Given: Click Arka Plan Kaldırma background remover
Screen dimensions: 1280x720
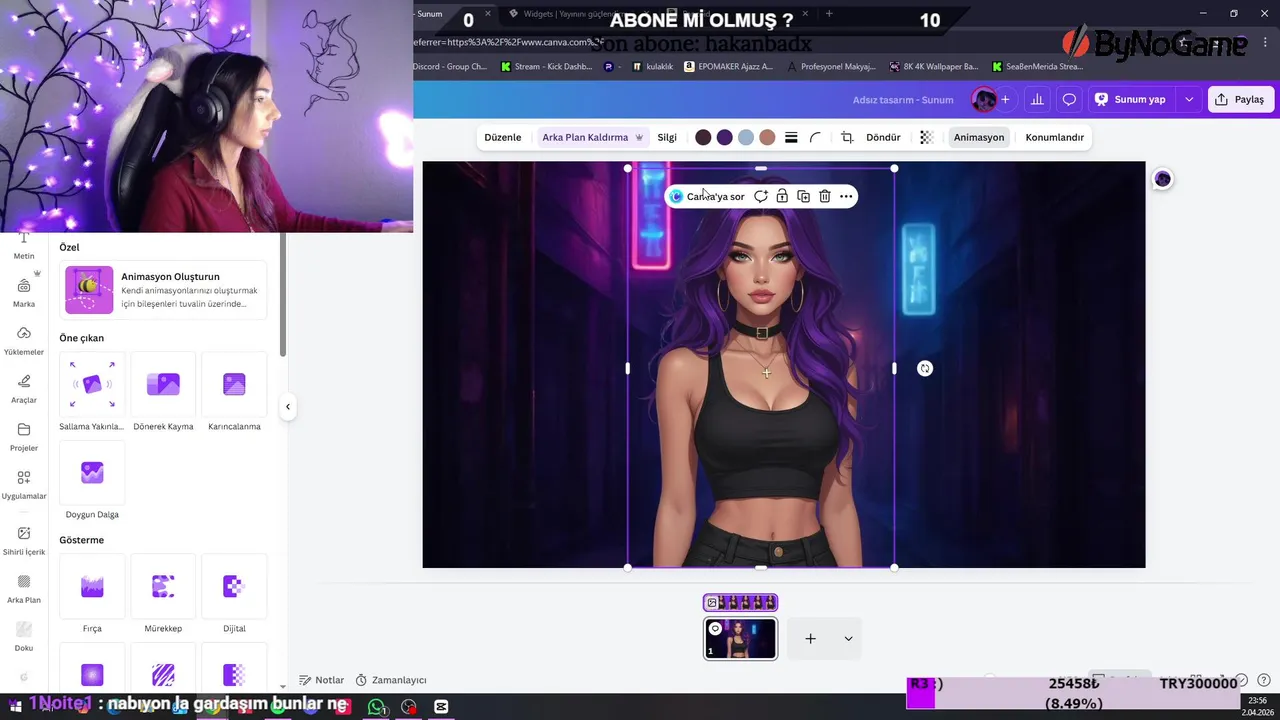Looking at the screenshot, I should coord(592,137).
